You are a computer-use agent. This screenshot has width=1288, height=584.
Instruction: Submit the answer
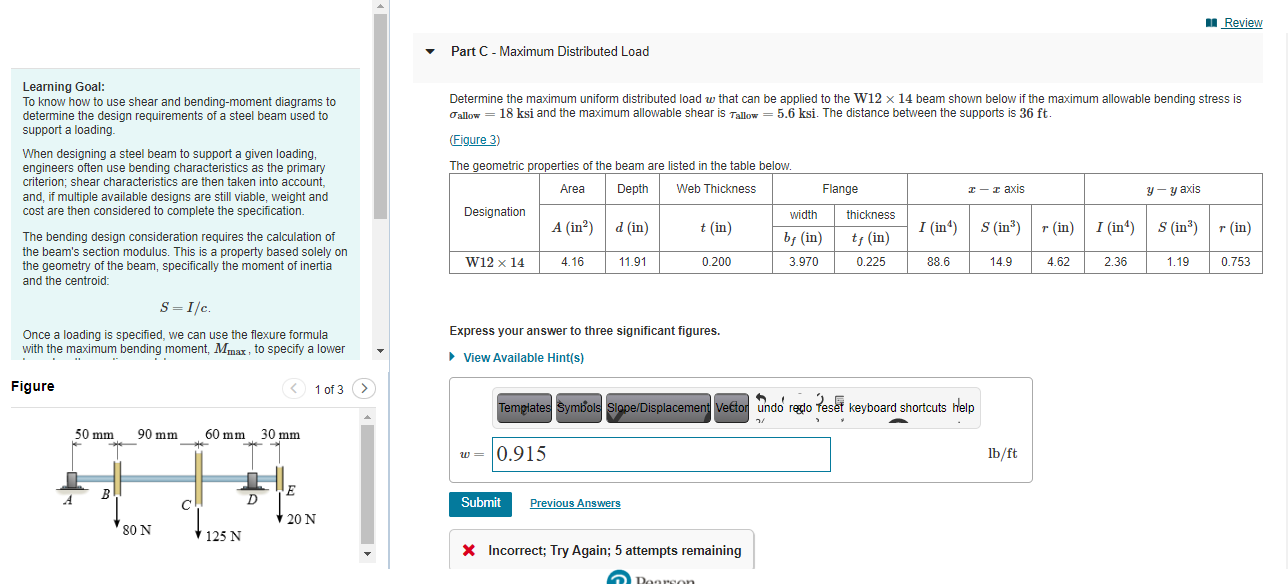click(480, 504)
